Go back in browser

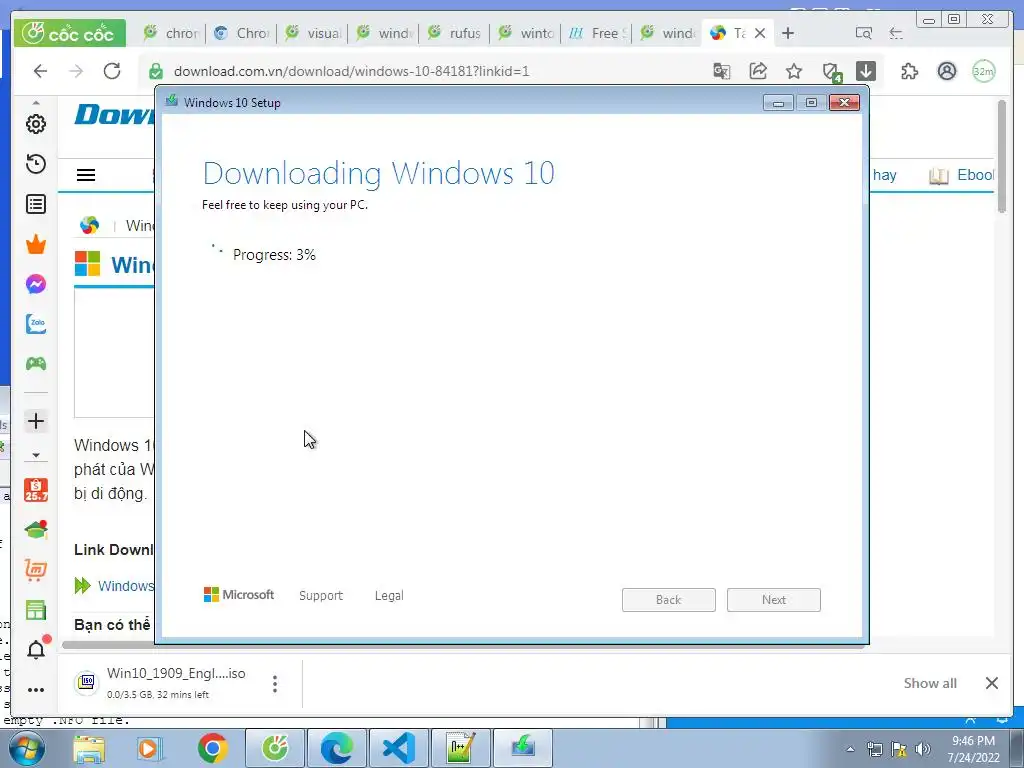point(40,71)
